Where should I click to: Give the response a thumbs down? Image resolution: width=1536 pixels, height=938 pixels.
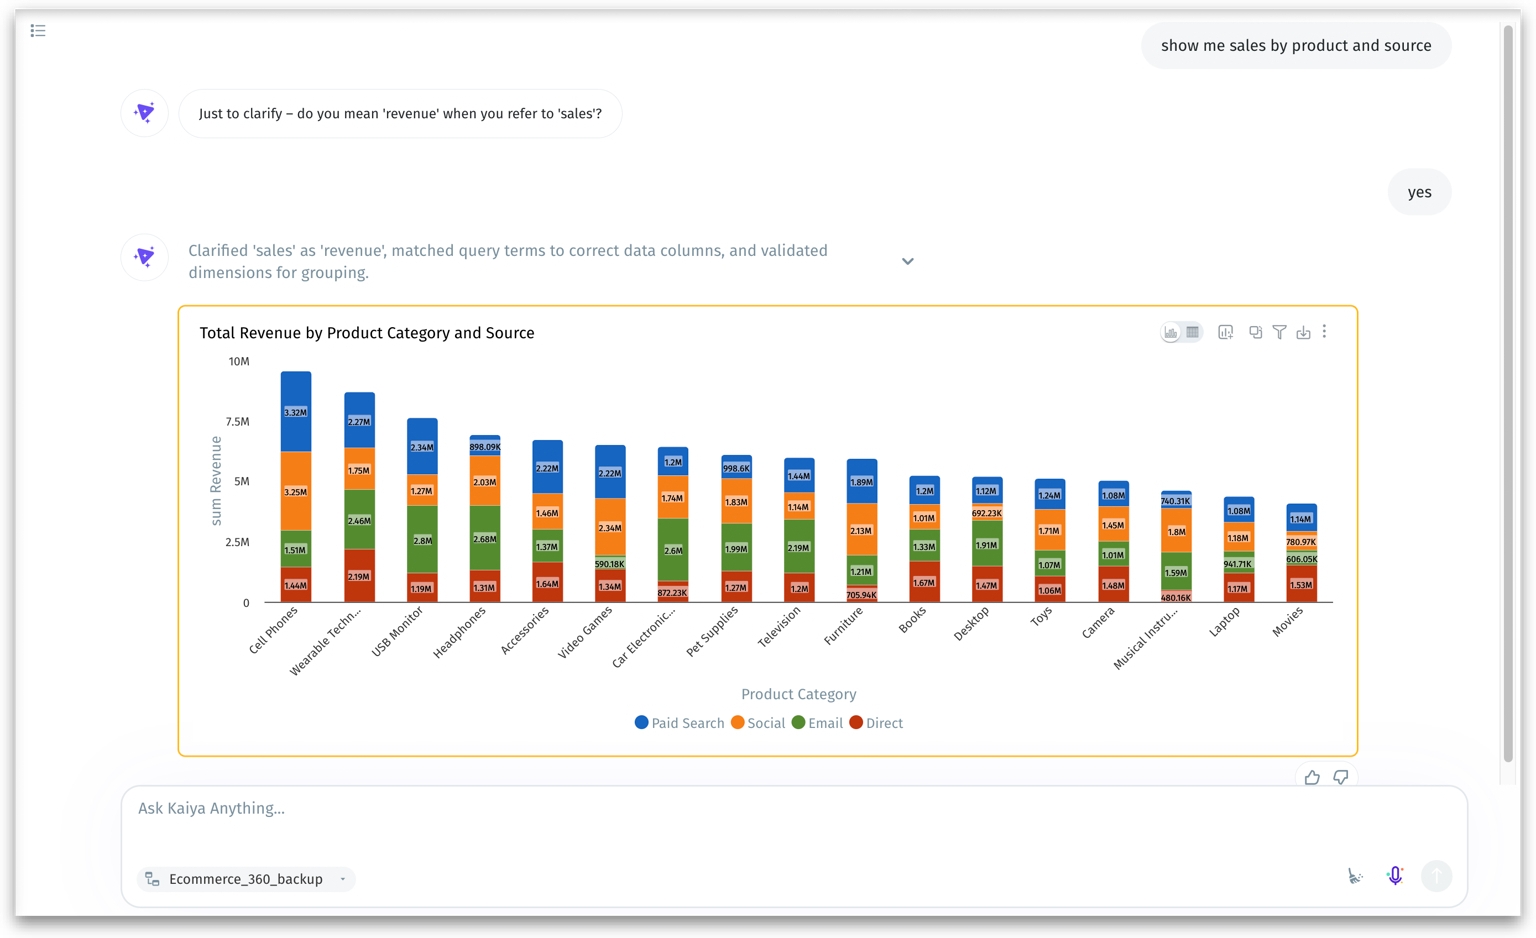pos(1341,777)
